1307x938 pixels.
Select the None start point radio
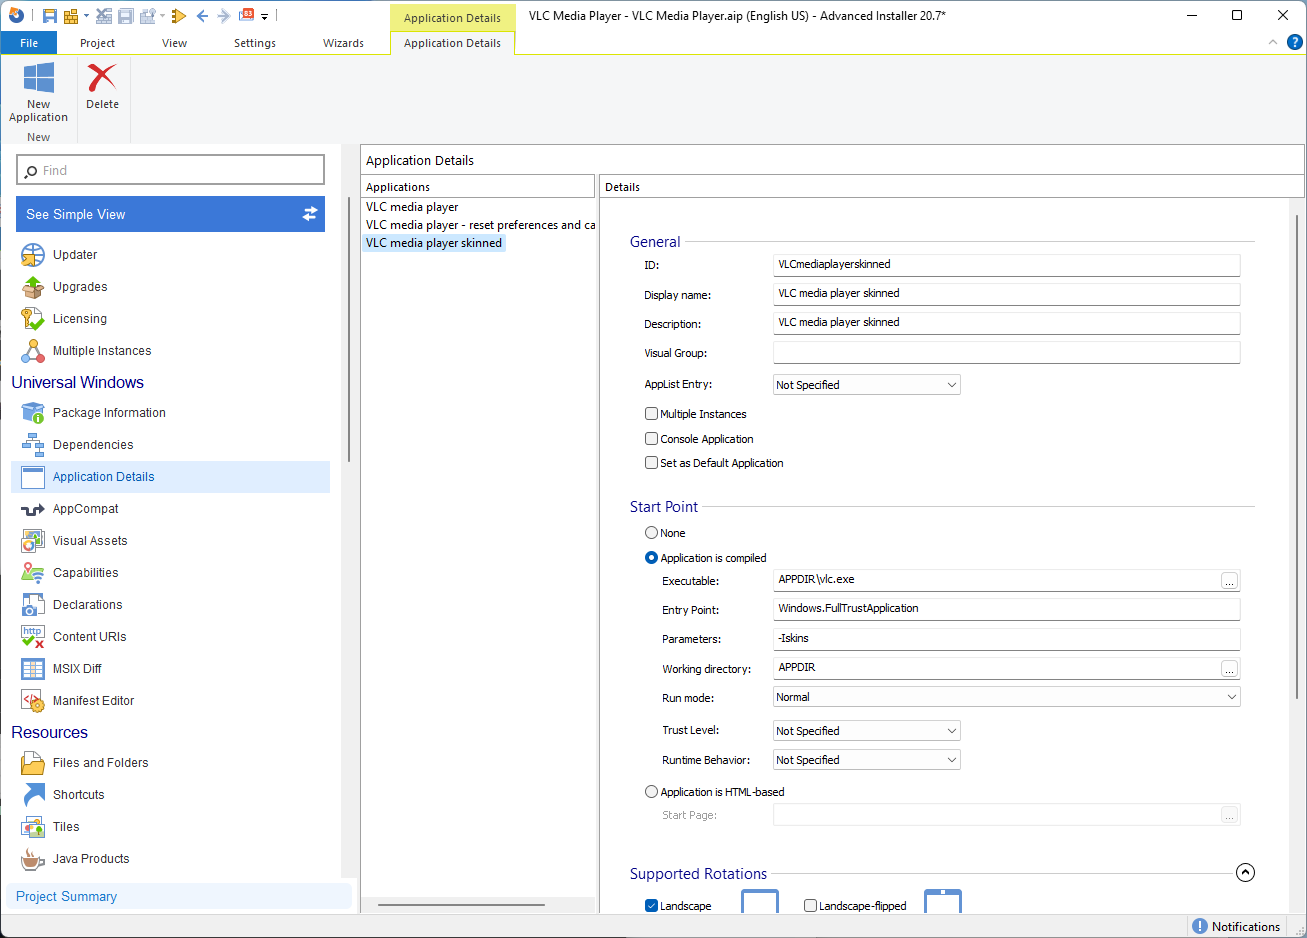pyautogui.click(x=652, y=533)
